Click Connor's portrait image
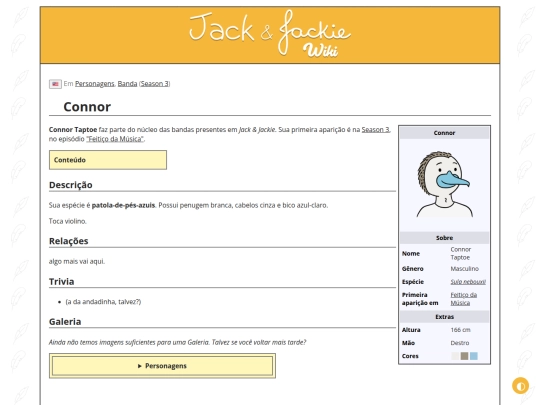This screenshot has width=540, height=405. click(444, 184)
